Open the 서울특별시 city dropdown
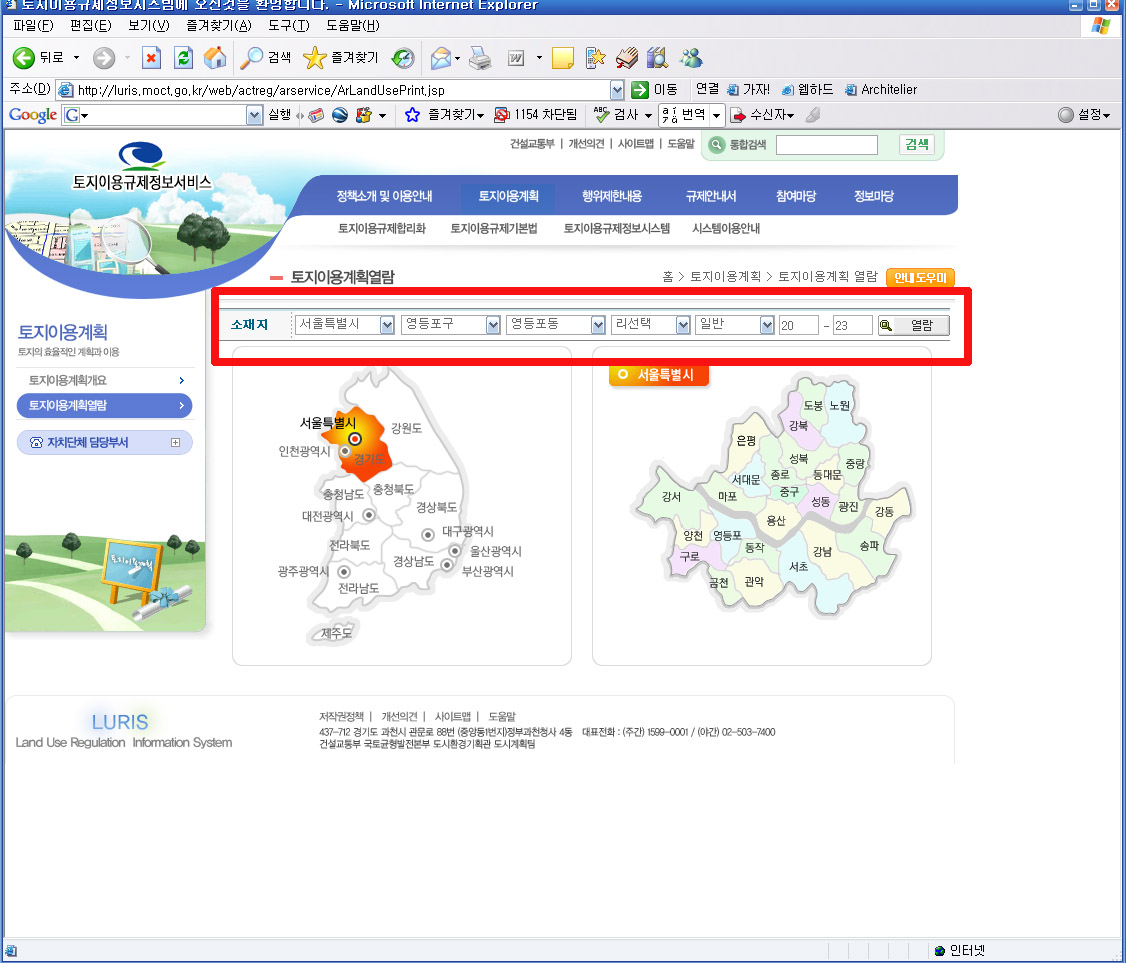Image resolution: width=1126 pixels, height=963 pixels. [x=387, y=325]
